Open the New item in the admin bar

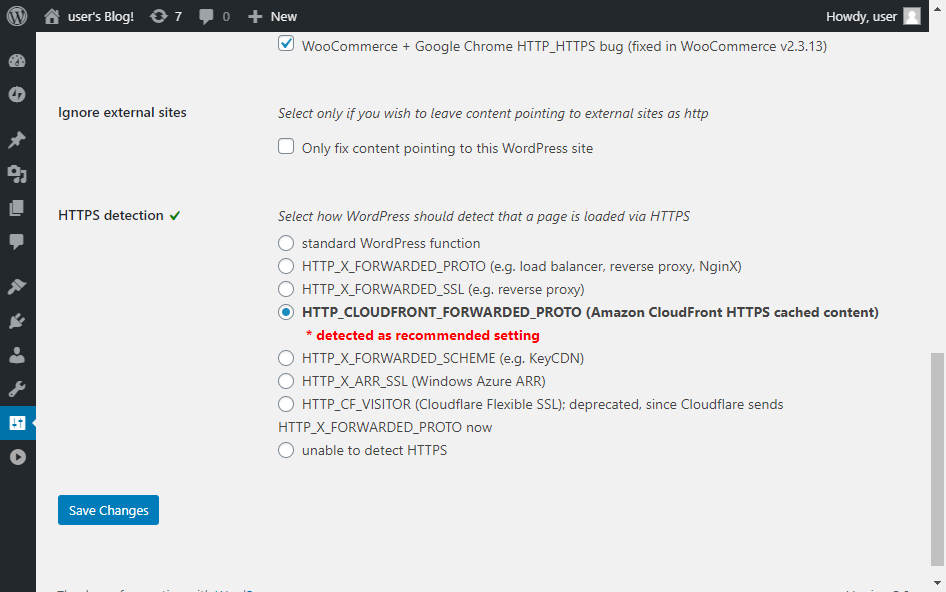(x=271, y=15)
